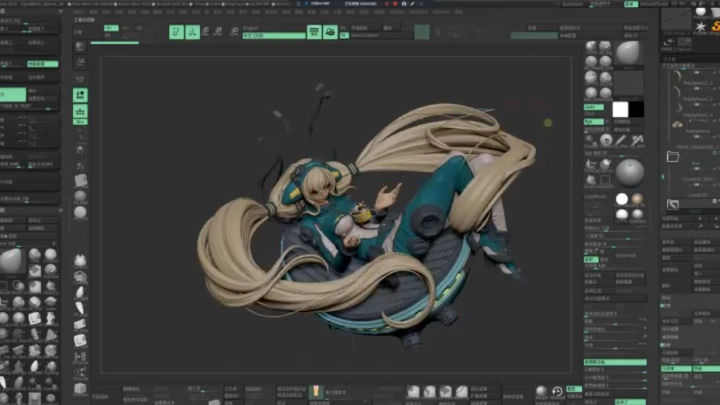Click the white sphere icon on left shelf
The image size is (720, 405).
click(80, 212)
